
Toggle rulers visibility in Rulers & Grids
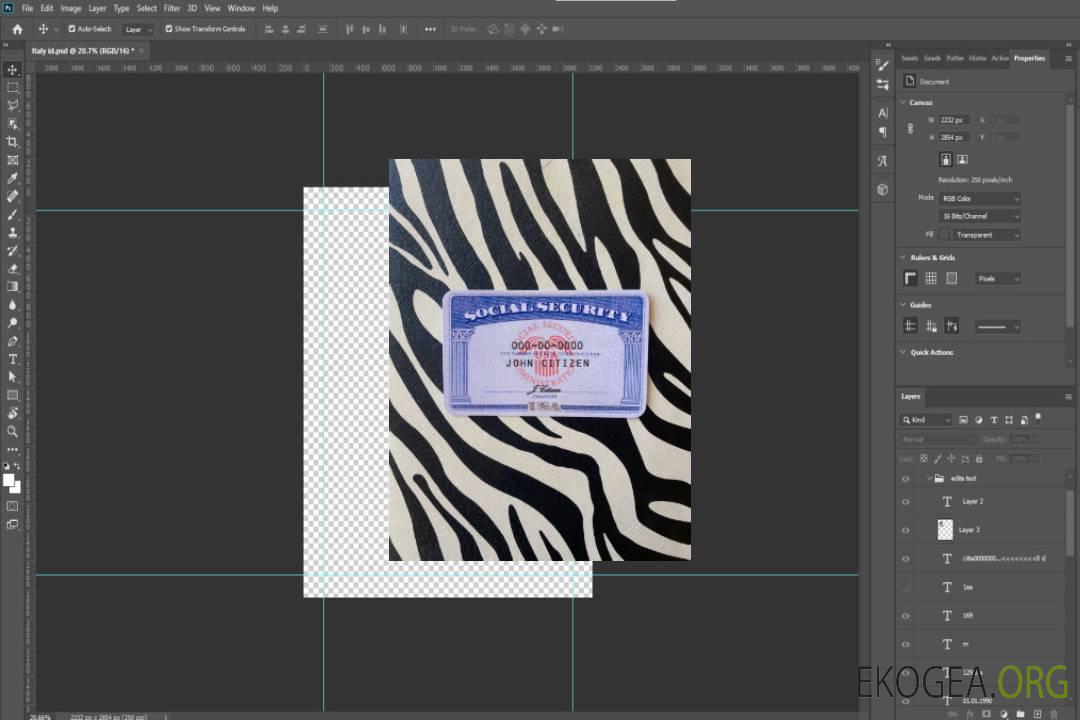pos(910,278)
